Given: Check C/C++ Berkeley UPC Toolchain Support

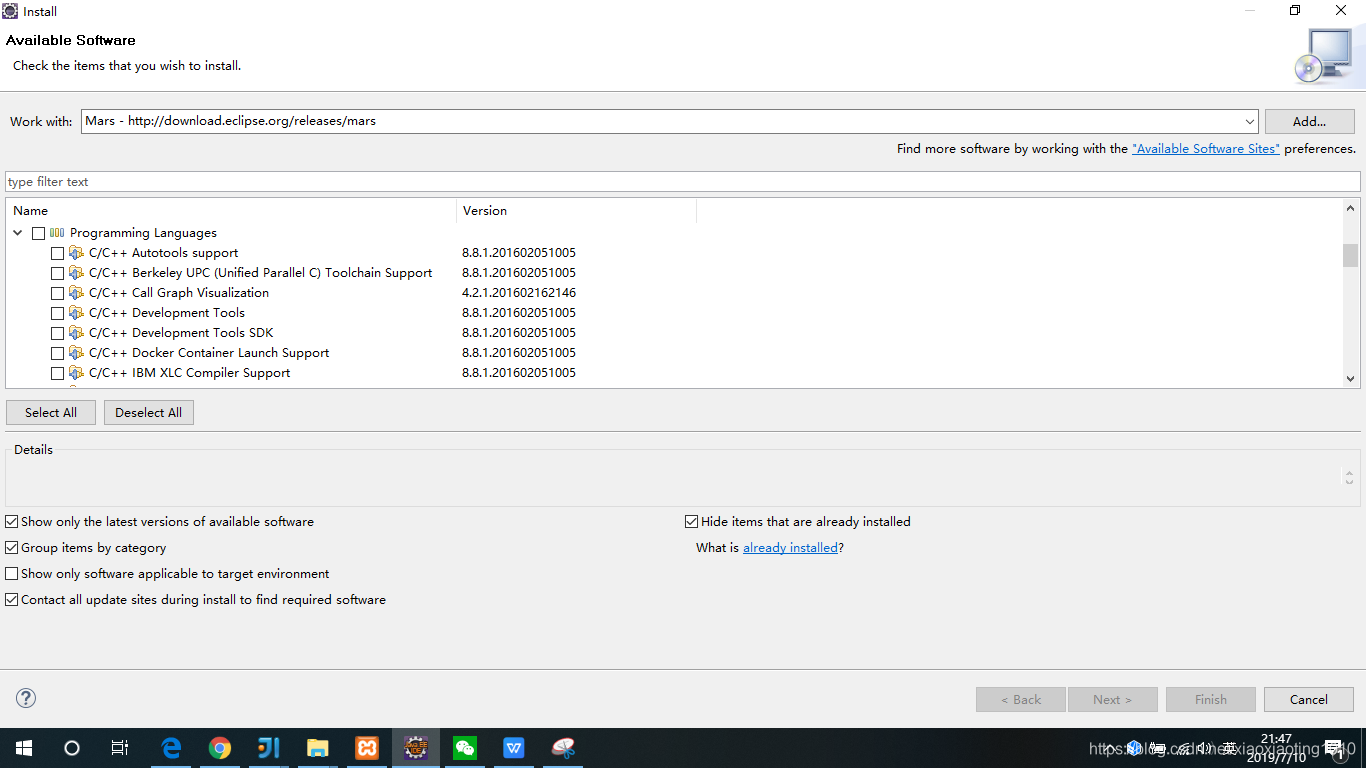Looking at the screenshot, I should tap(57, 273).
